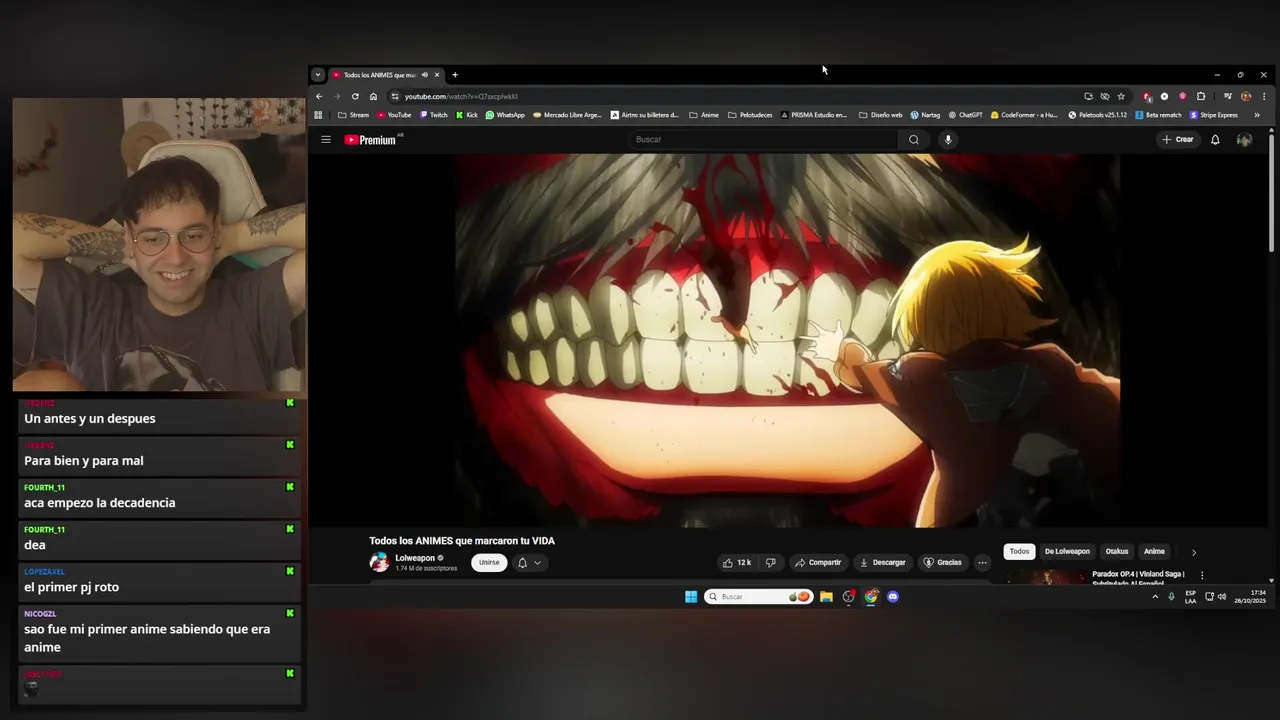Open Discord from the taskbar
Screen dimensions: 1280x720
(x=893, y=596)
